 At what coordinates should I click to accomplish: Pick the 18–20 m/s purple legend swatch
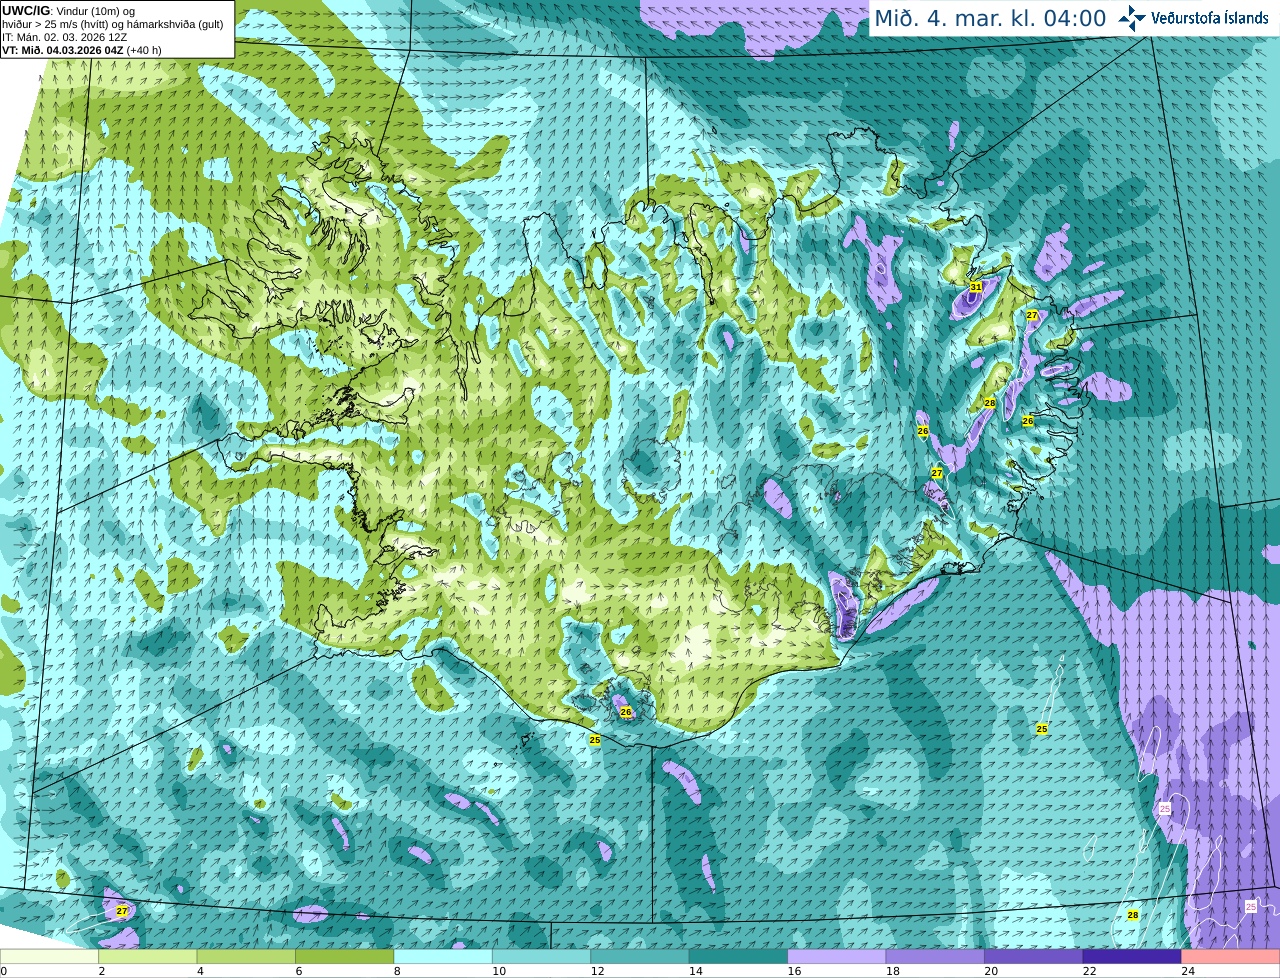(935, 956)
